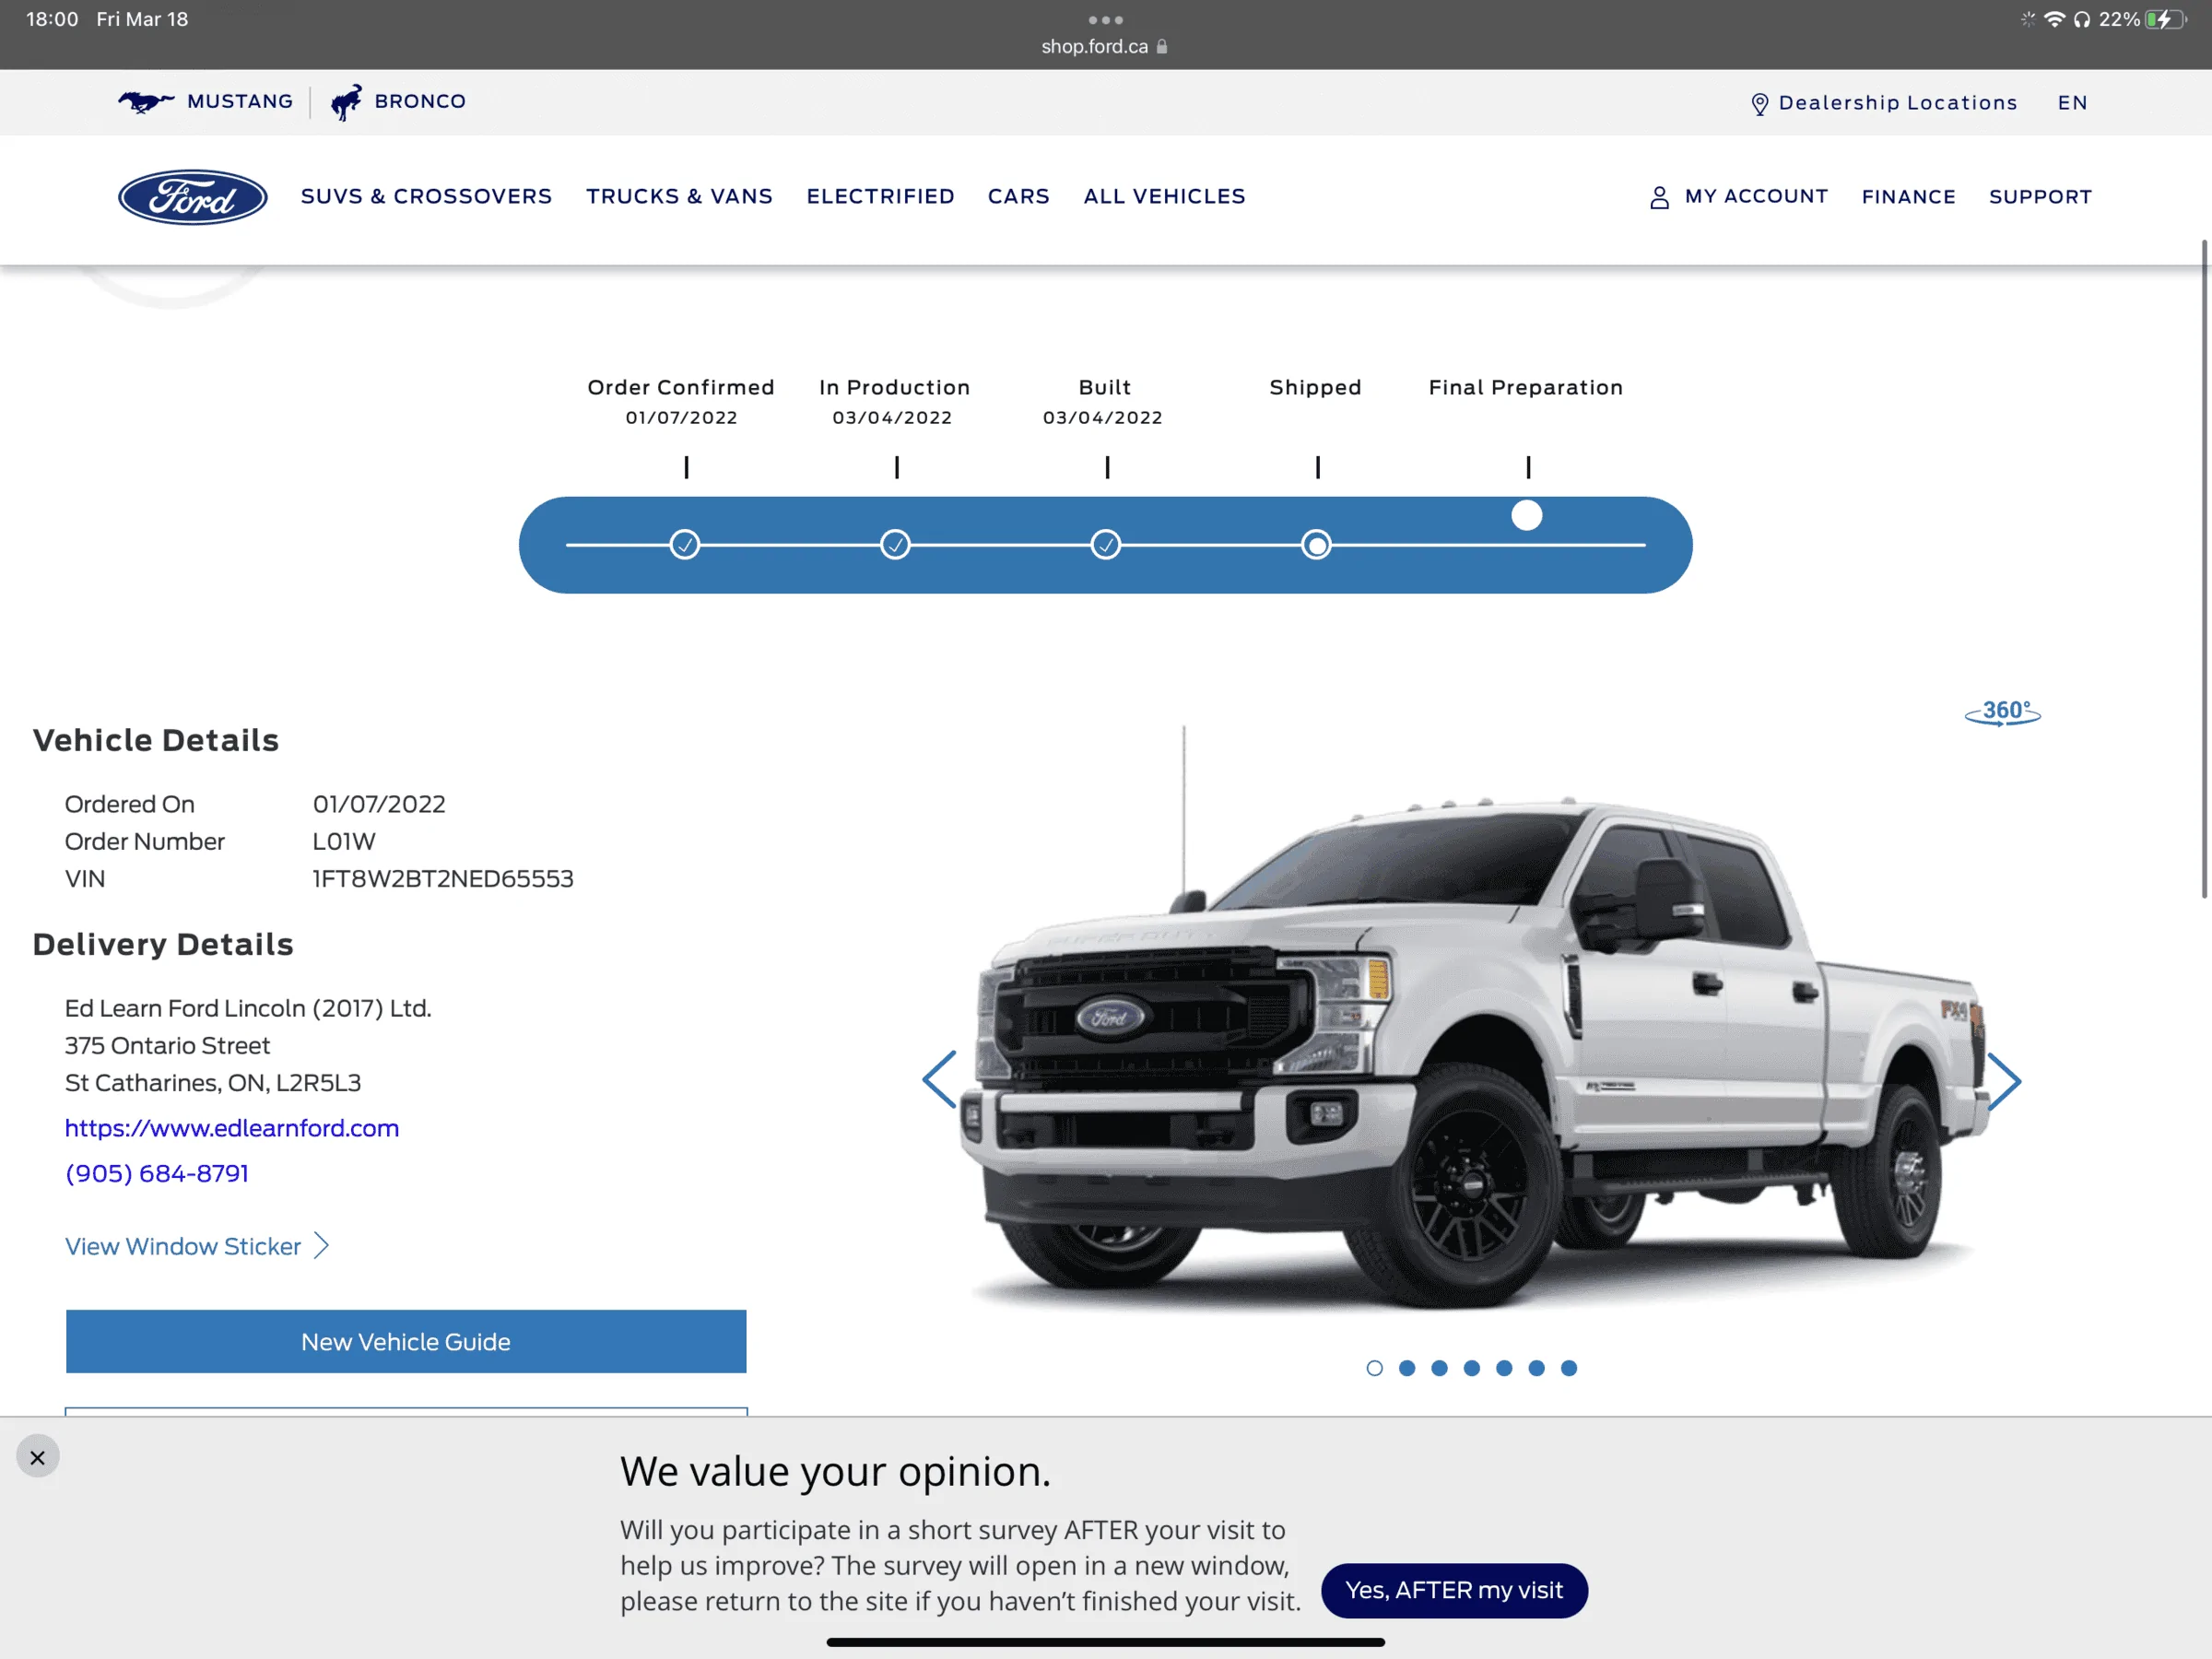Open the EN language selector
Screen dimensions: 2212x1659
tap(2073, 102)
